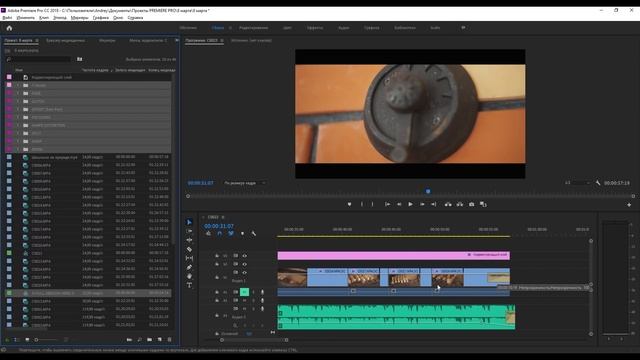
Task: Add a marker on the timeline
Action: (242, 233)
